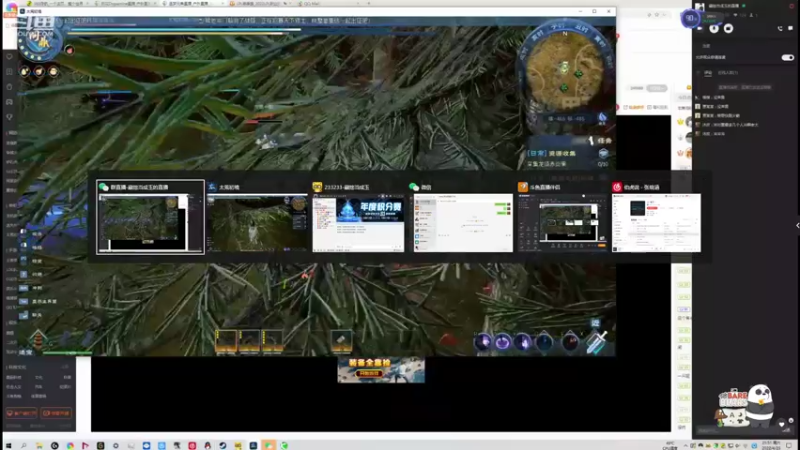
Task: Click the camera icon in live panel
Action: pos(700,29)
